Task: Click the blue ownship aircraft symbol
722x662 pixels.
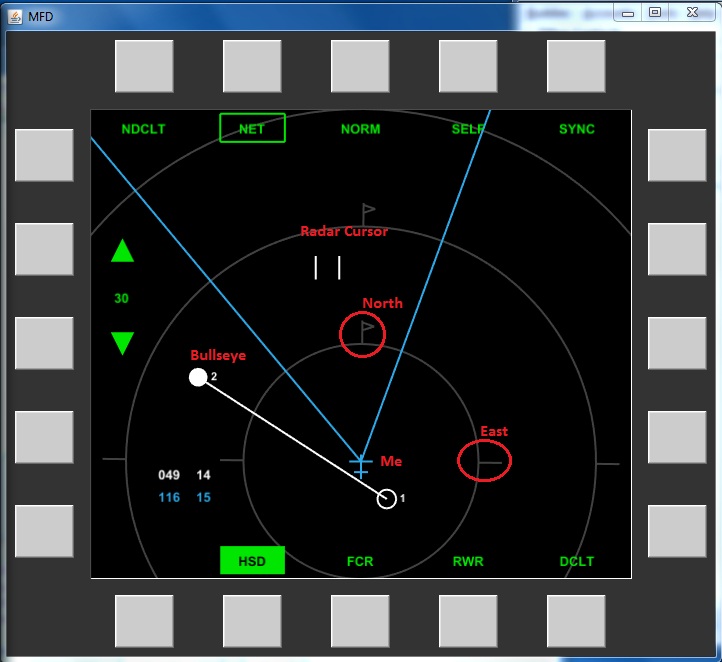Action: coord(361,466)
